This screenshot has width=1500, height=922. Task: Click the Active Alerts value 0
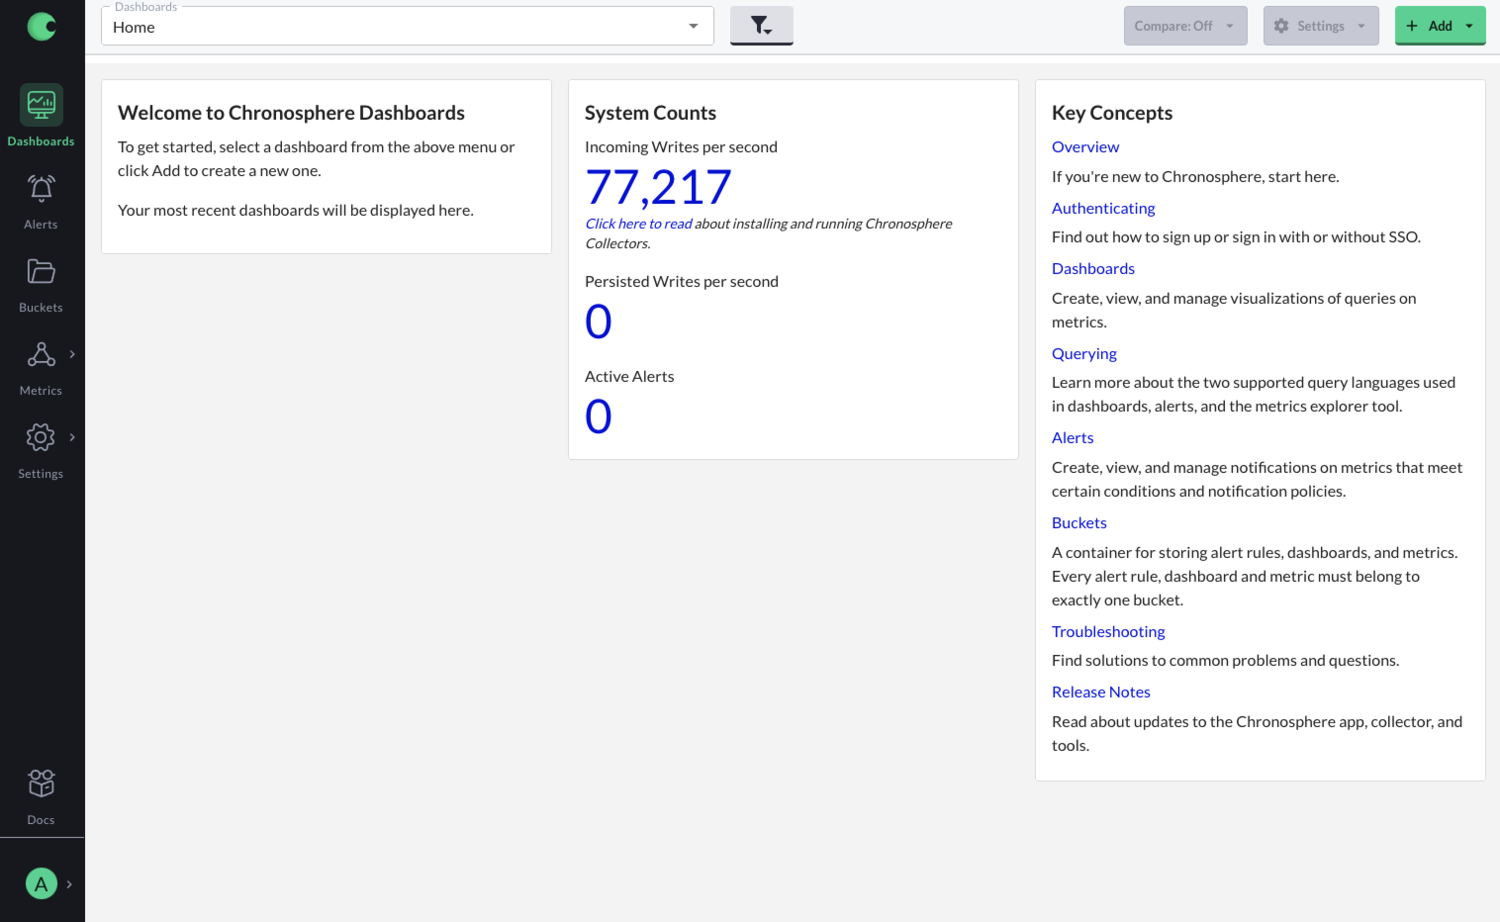(598, 417)
